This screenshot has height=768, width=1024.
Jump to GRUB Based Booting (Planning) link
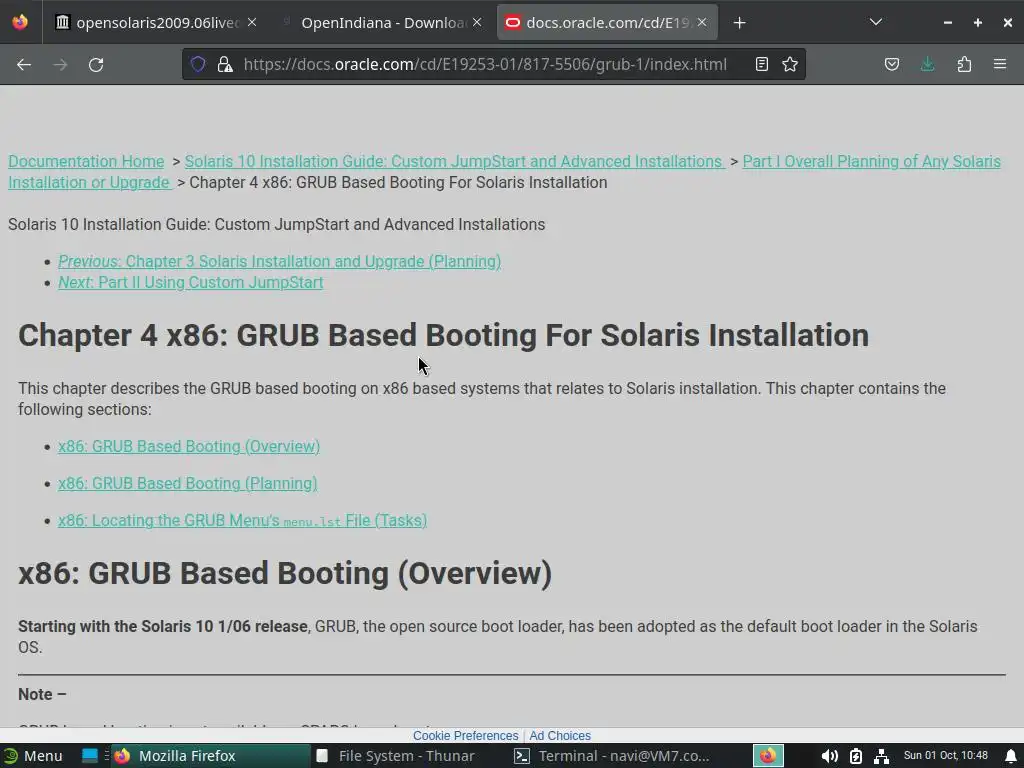coord(187,483)
